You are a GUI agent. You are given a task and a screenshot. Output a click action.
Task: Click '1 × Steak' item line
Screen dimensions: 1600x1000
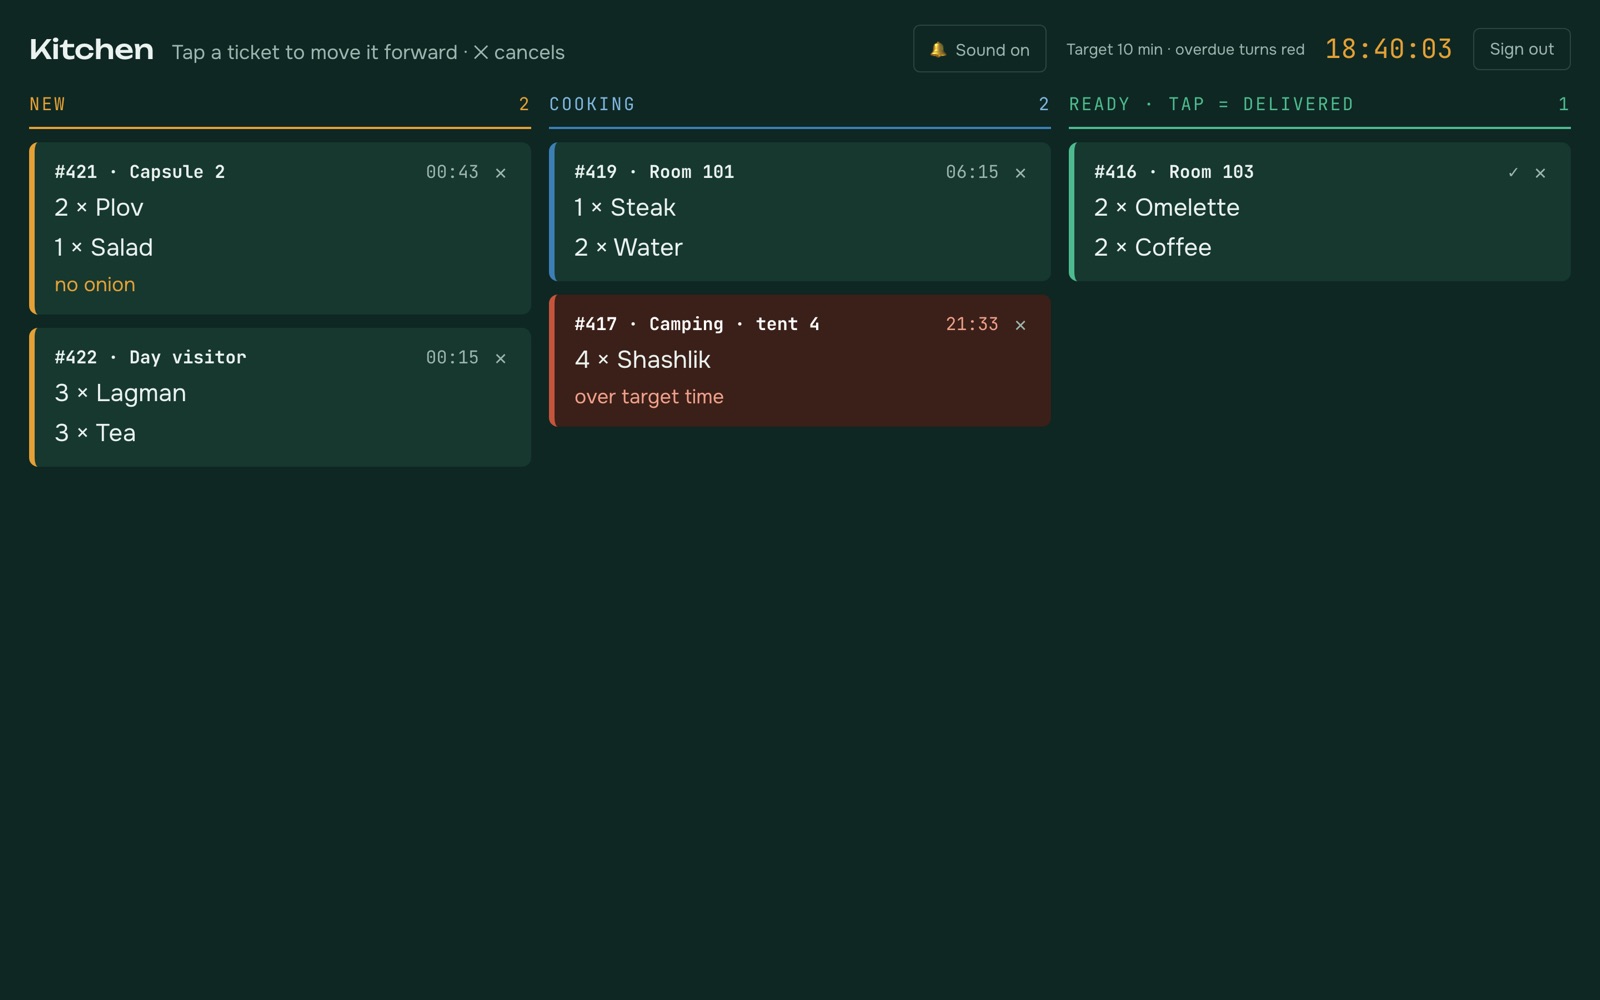[x=625, y=208]
